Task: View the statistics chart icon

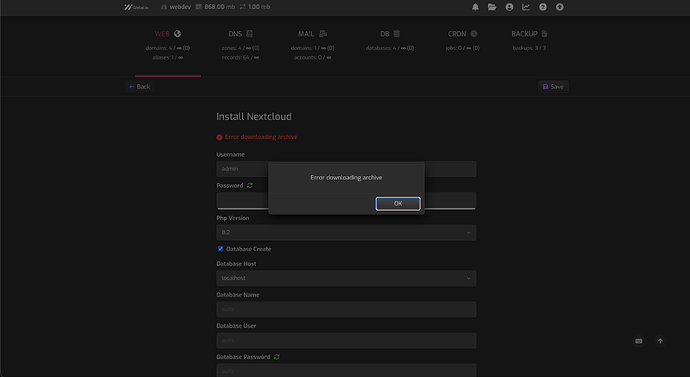Action: 526,7
